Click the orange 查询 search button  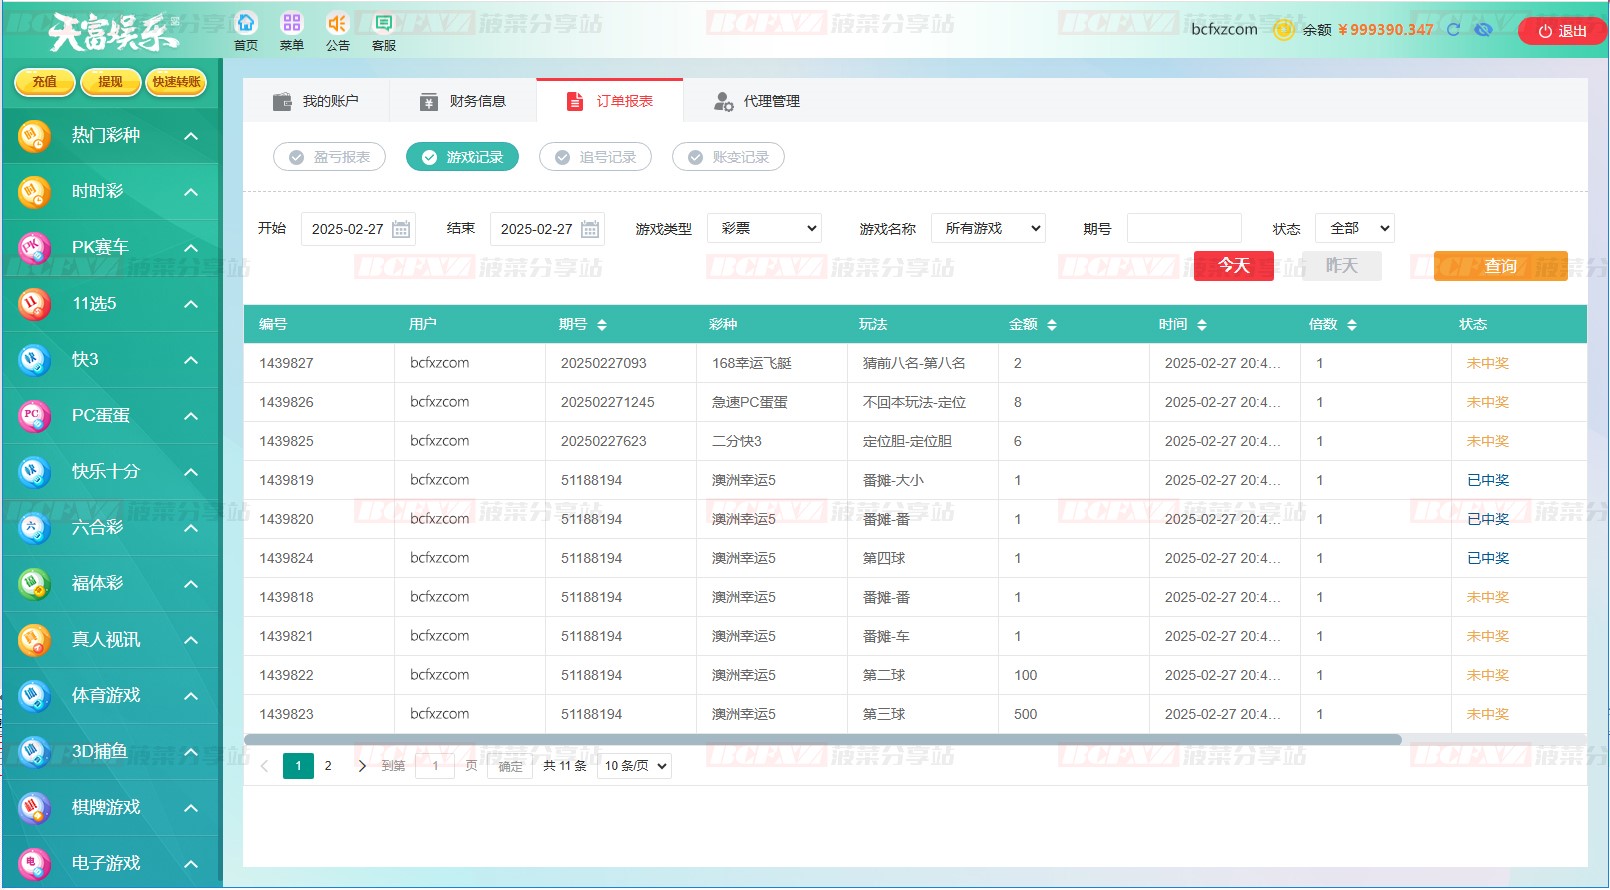(1500, 266)
